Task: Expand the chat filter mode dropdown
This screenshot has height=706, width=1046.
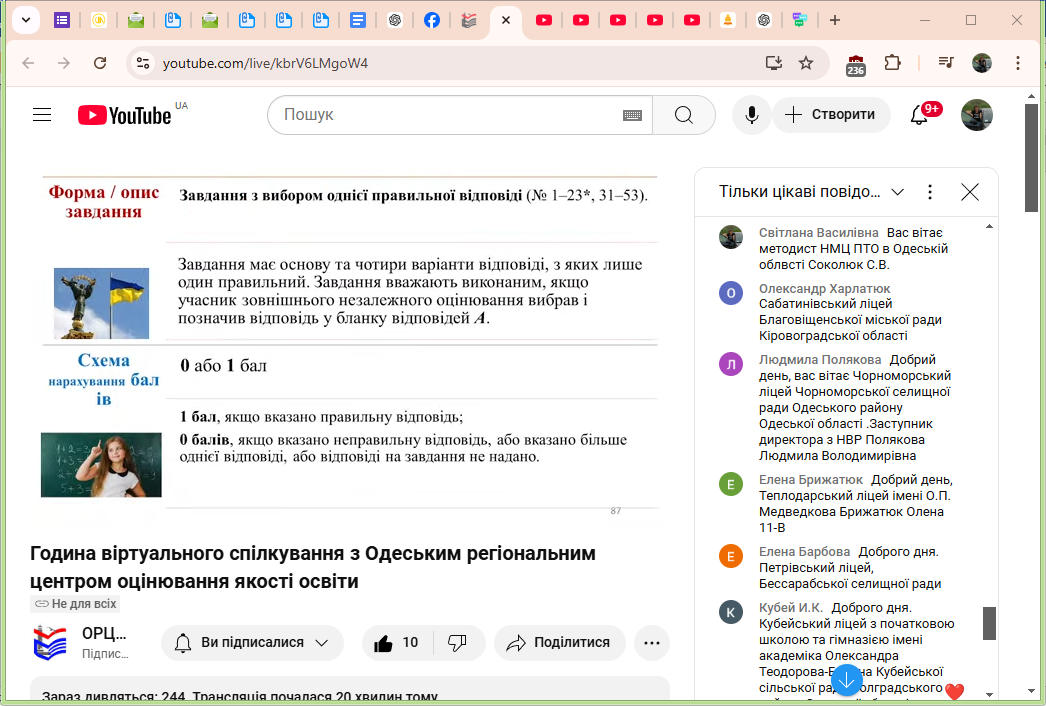Action: (897, 192)
